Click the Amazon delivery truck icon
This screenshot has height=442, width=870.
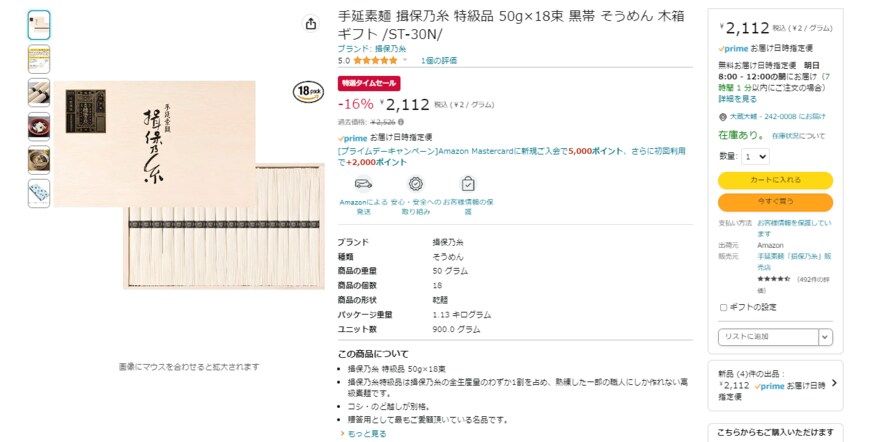(x=362, y=184)
